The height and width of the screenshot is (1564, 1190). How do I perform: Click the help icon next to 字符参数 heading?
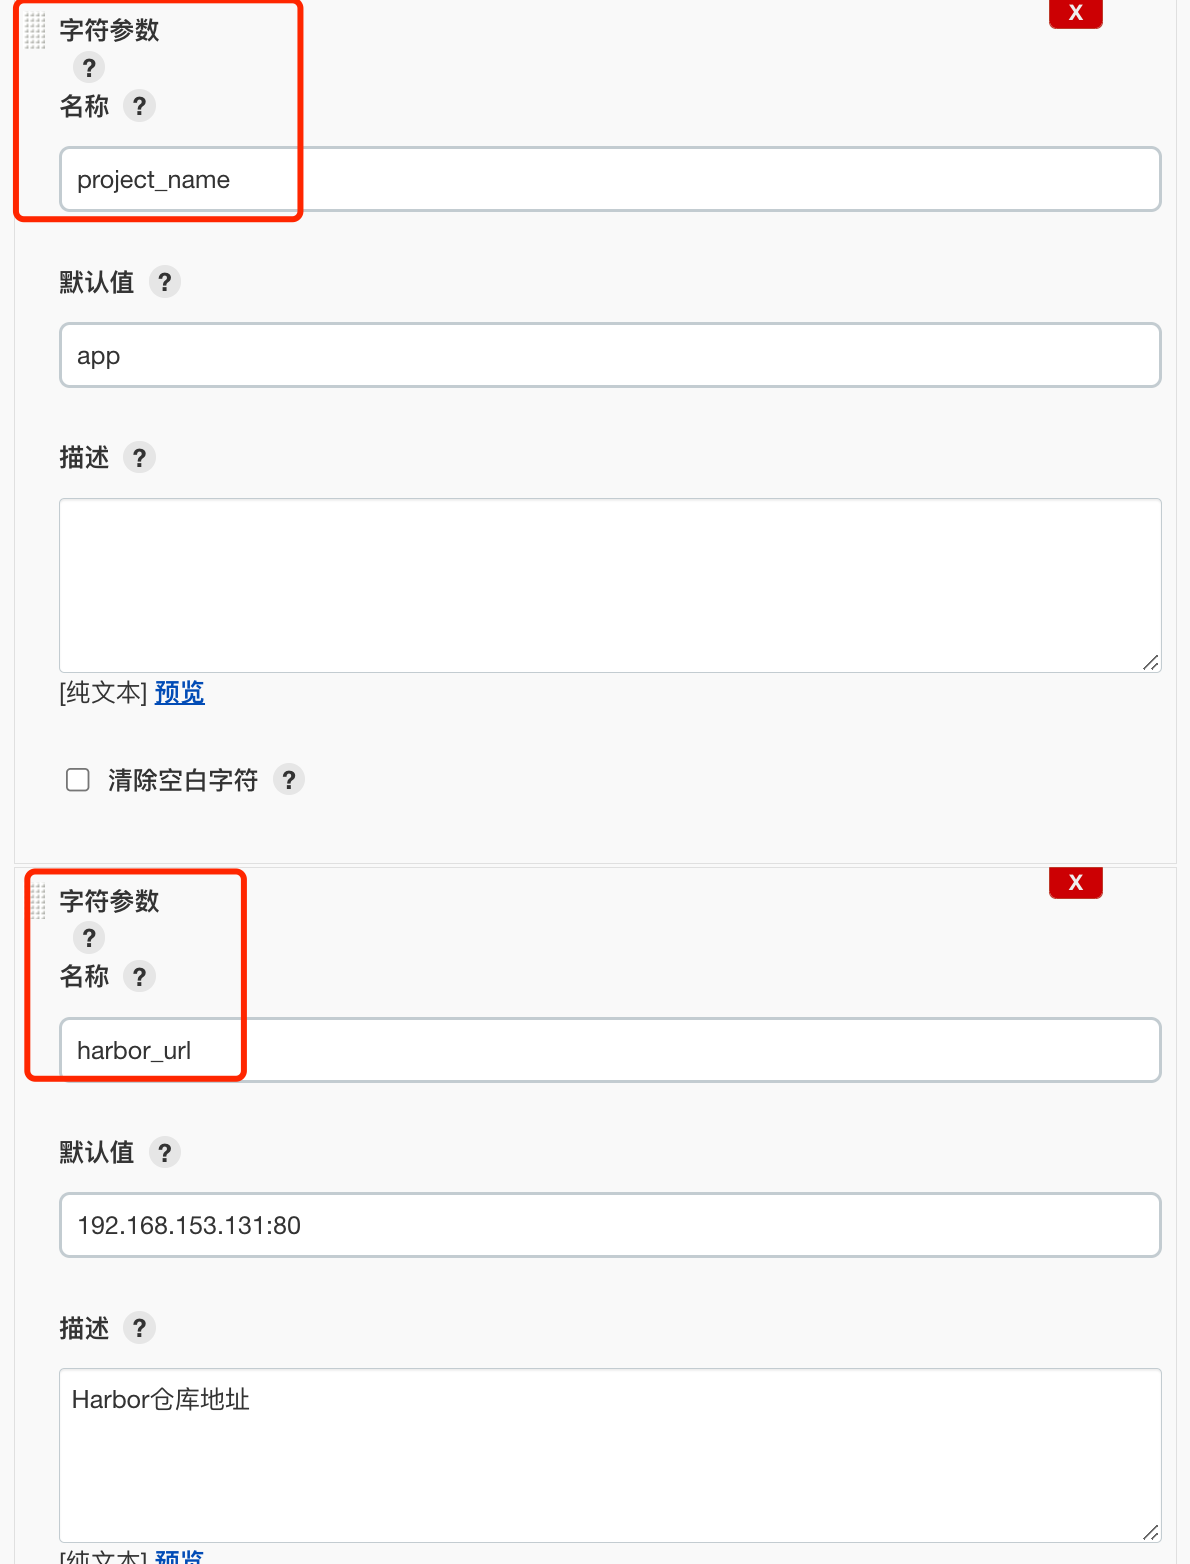[89, 67]
